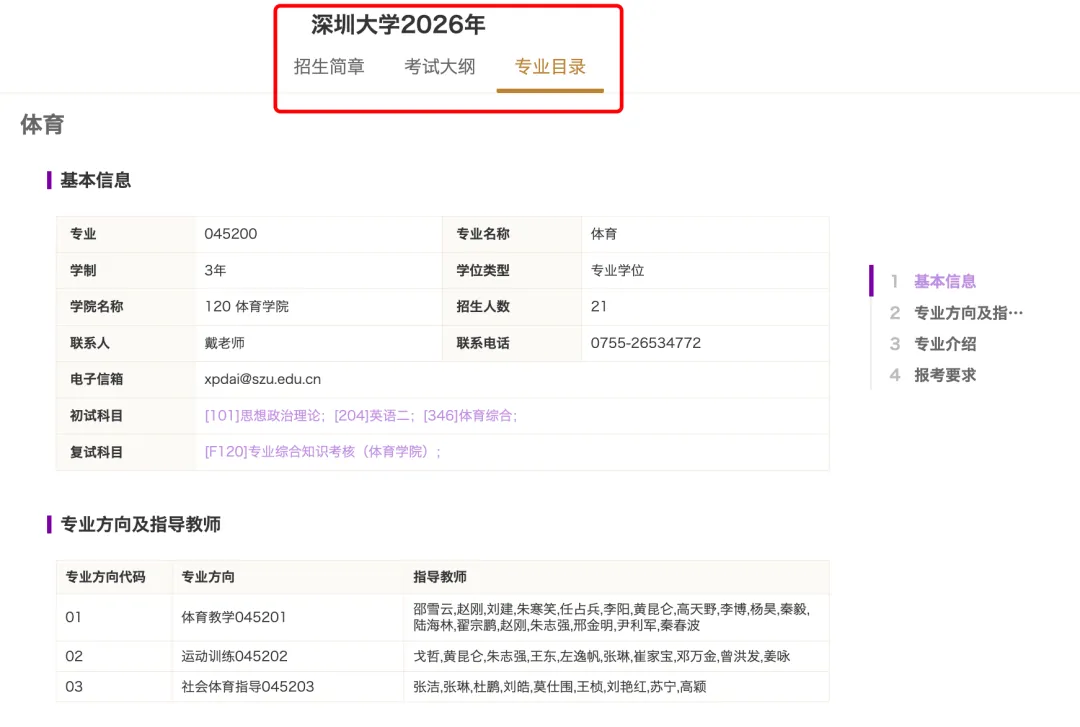Click the 联系电话 label
Image resolution: width=1080 pixels, height=727 pixels.
click(x=483, y=342)
